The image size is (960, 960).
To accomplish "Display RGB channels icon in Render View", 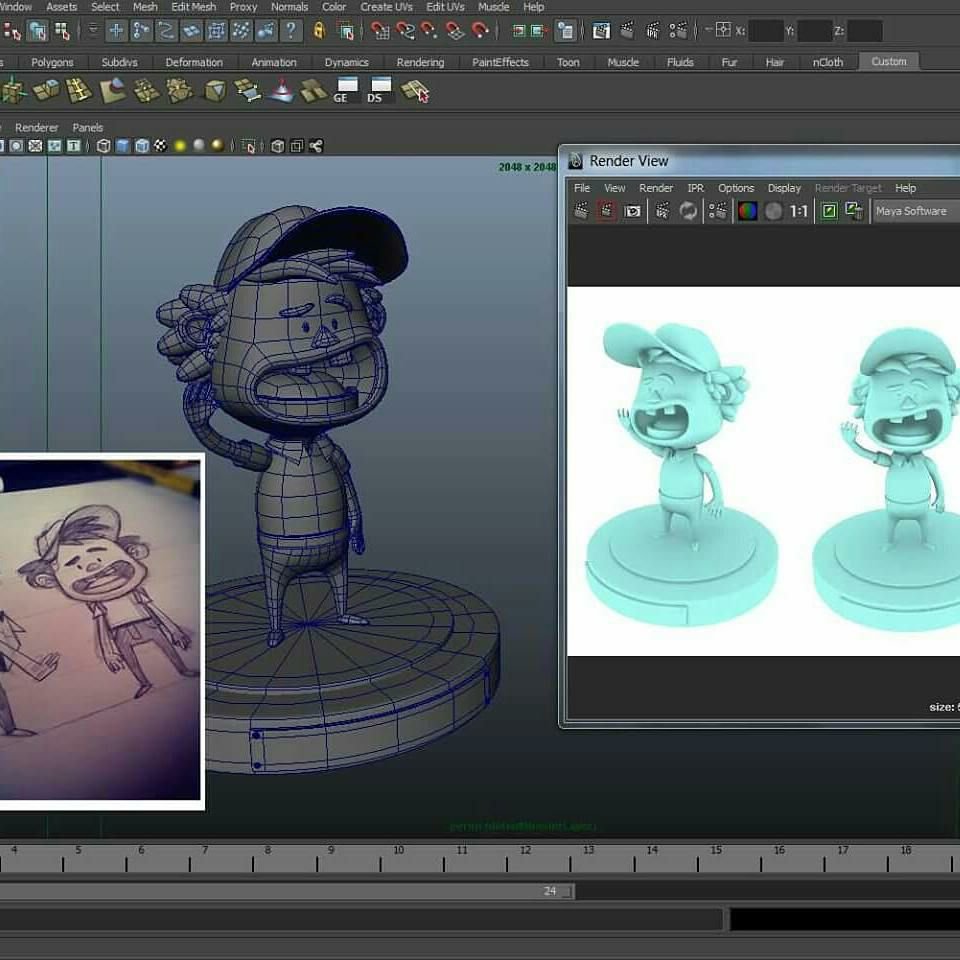I will (748, 211).
